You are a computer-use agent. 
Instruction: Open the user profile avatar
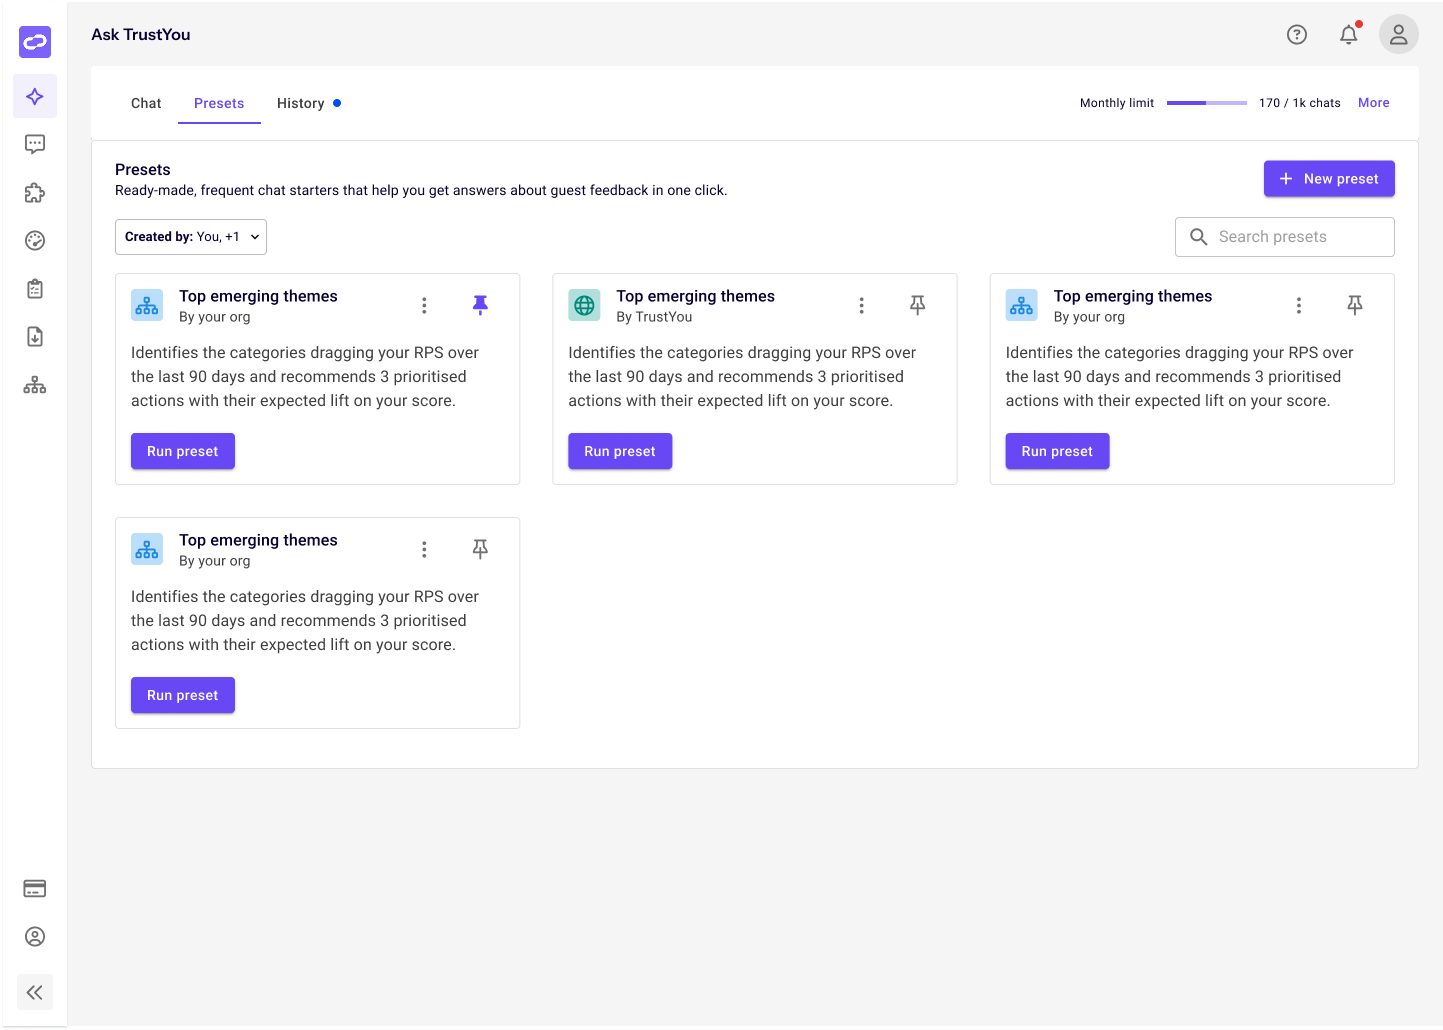click(x=1398, y=35)
